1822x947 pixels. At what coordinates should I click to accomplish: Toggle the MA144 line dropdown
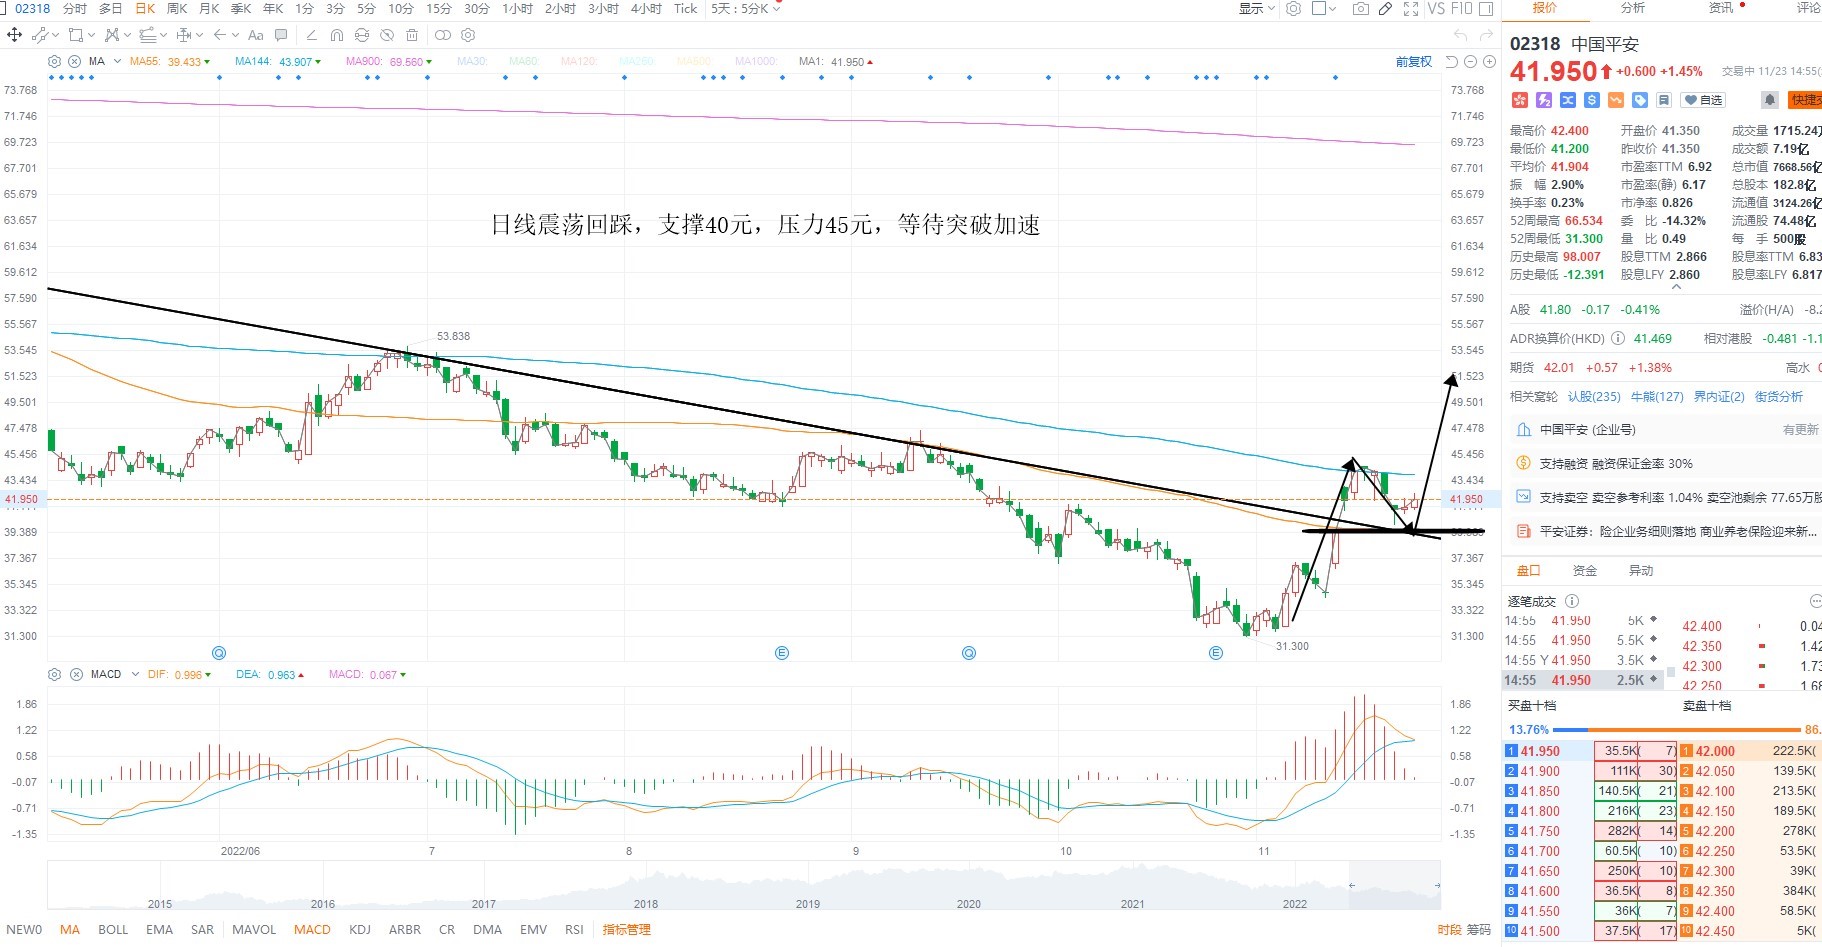(318, 62)
